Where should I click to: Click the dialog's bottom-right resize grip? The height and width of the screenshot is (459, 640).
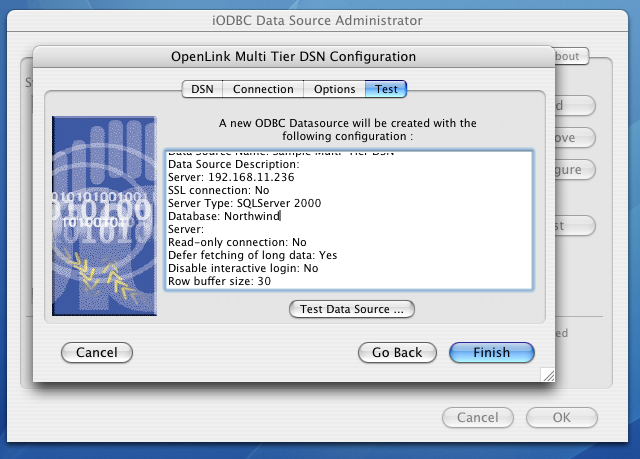547,375
